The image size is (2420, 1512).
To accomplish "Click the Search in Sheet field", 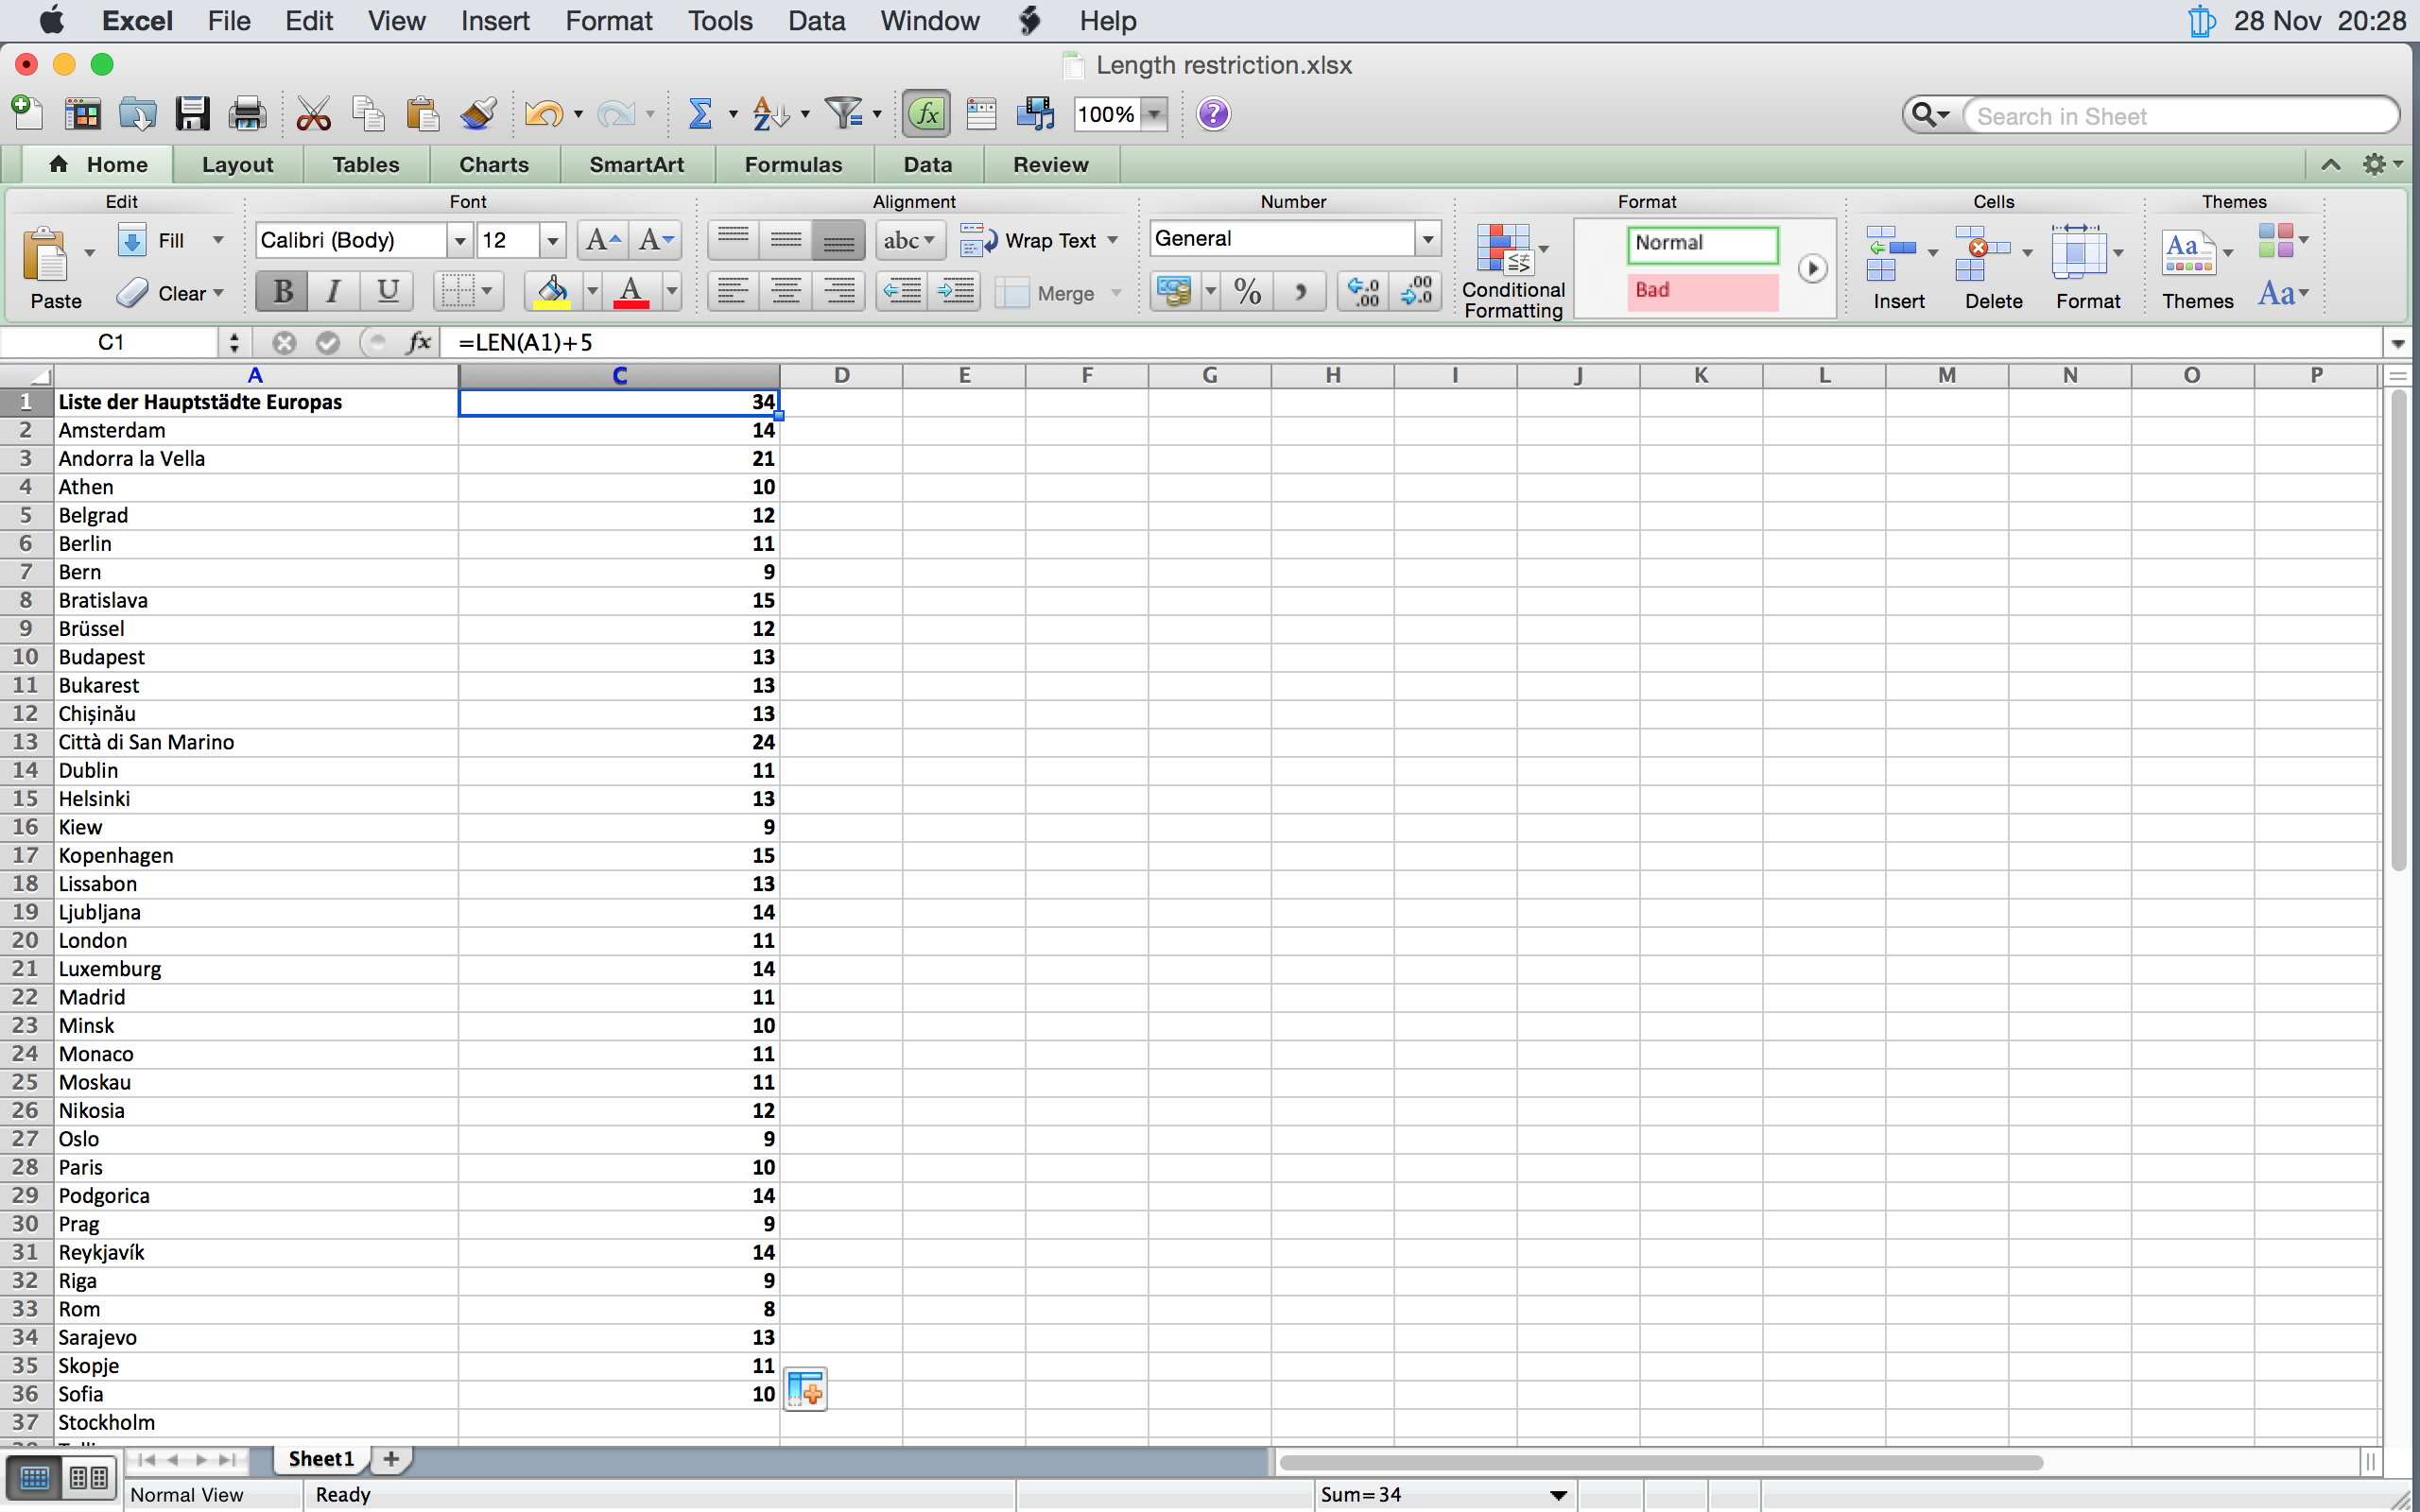I will (2180, 116).
